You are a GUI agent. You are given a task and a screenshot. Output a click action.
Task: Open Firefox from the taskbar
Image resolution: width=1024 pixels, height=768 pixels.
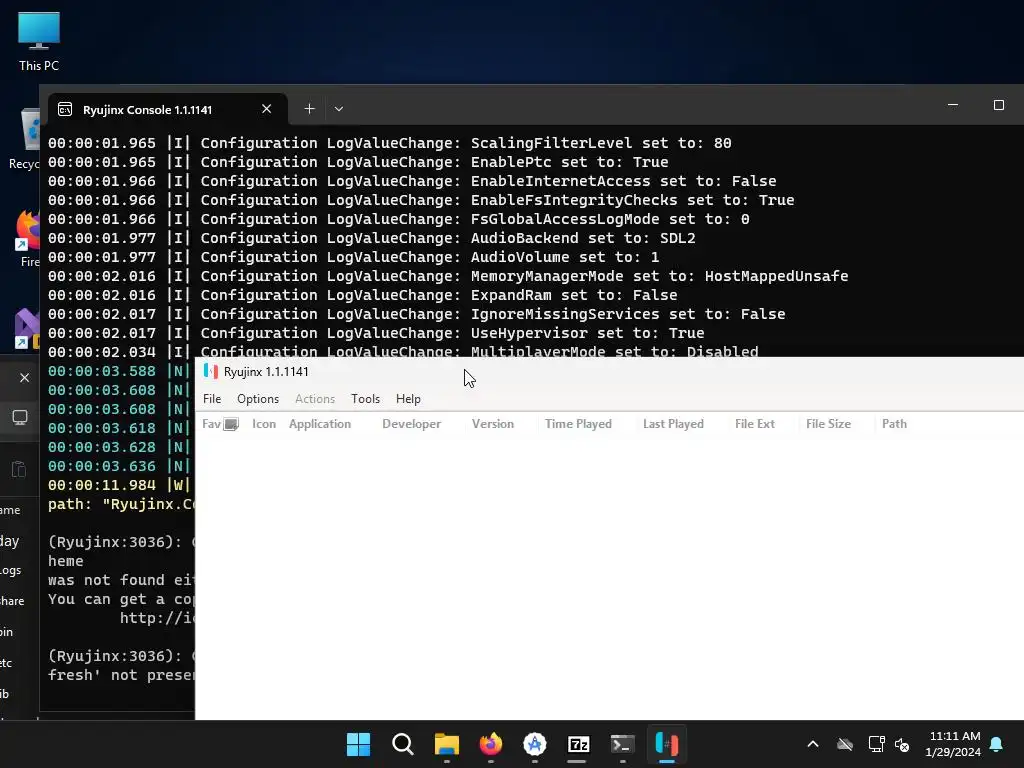[x=490, y=744]
